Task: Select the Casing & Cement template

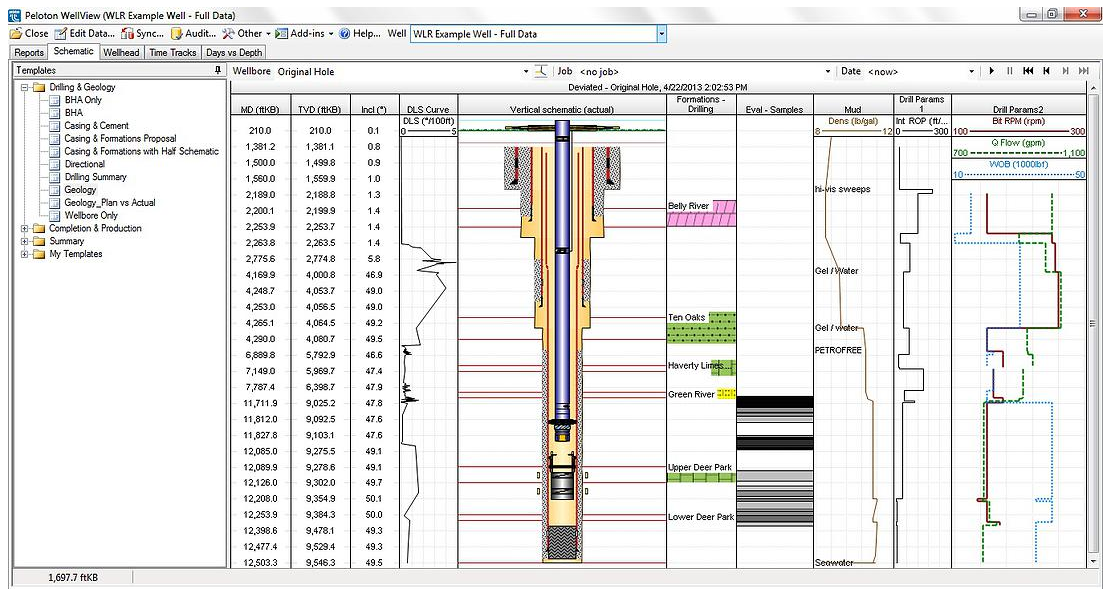Action: (97, 126)
